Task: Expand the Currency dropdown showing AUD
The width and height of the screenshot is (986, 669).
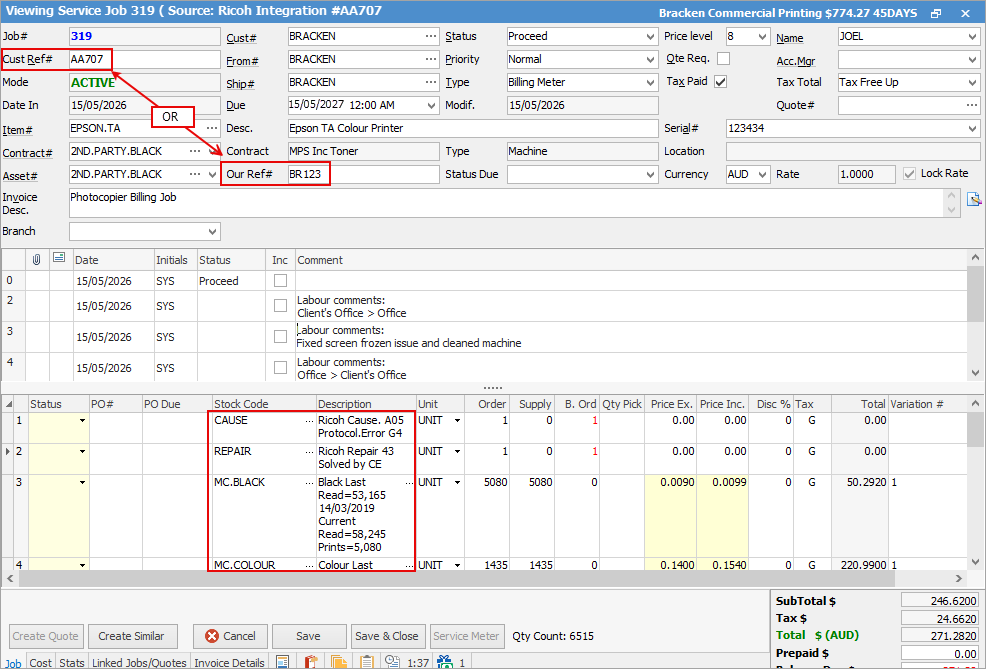Action: 763,174
